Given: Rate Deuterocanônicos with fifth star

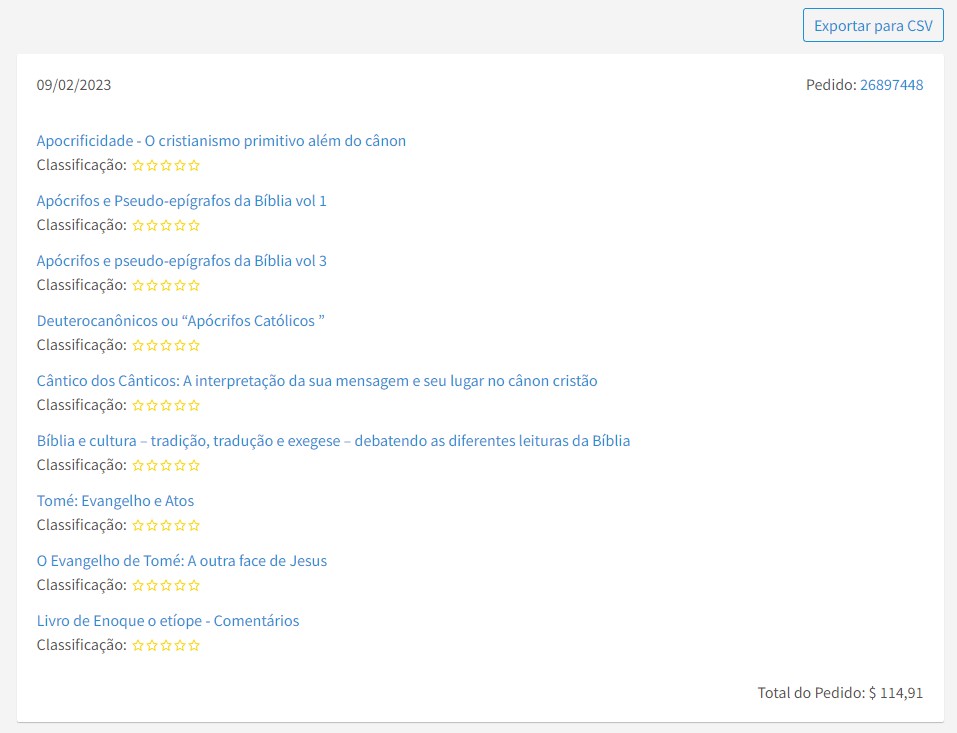Looking at the screenshot, I should pos(194,345).
